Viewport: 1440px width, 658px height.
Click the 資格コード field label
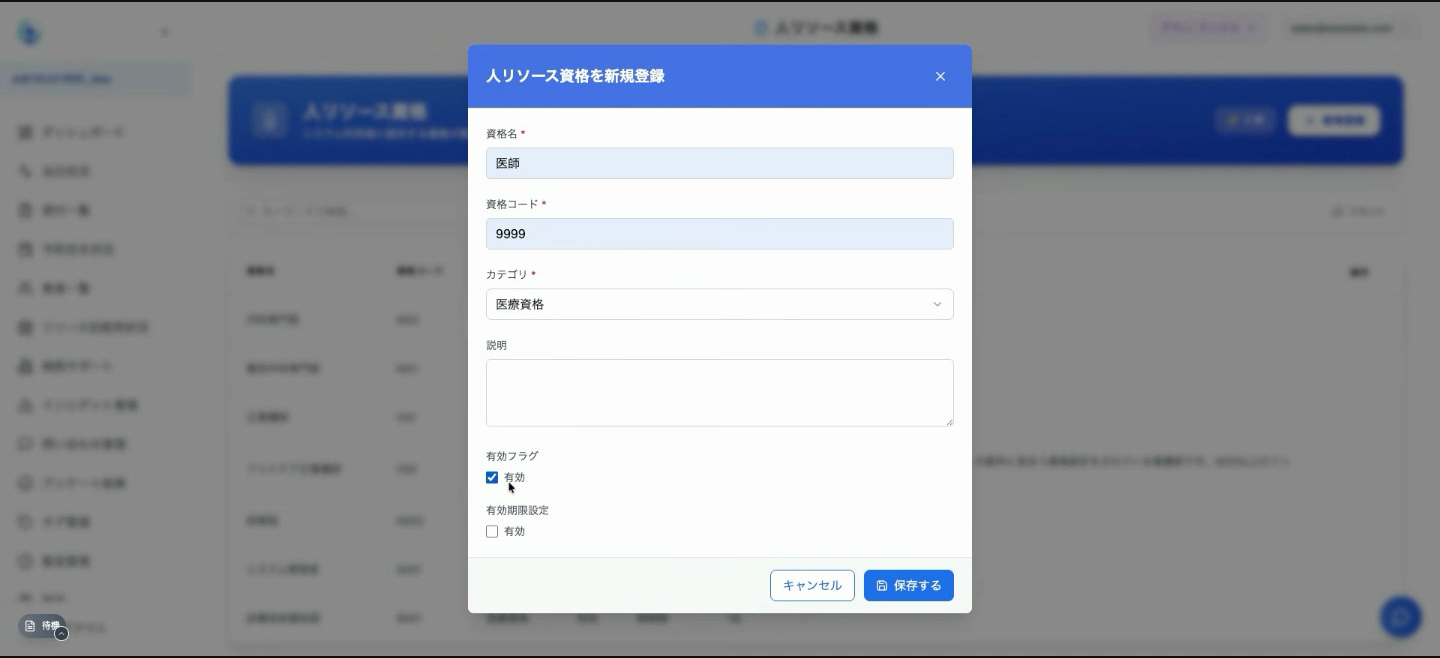pos(512,204)
